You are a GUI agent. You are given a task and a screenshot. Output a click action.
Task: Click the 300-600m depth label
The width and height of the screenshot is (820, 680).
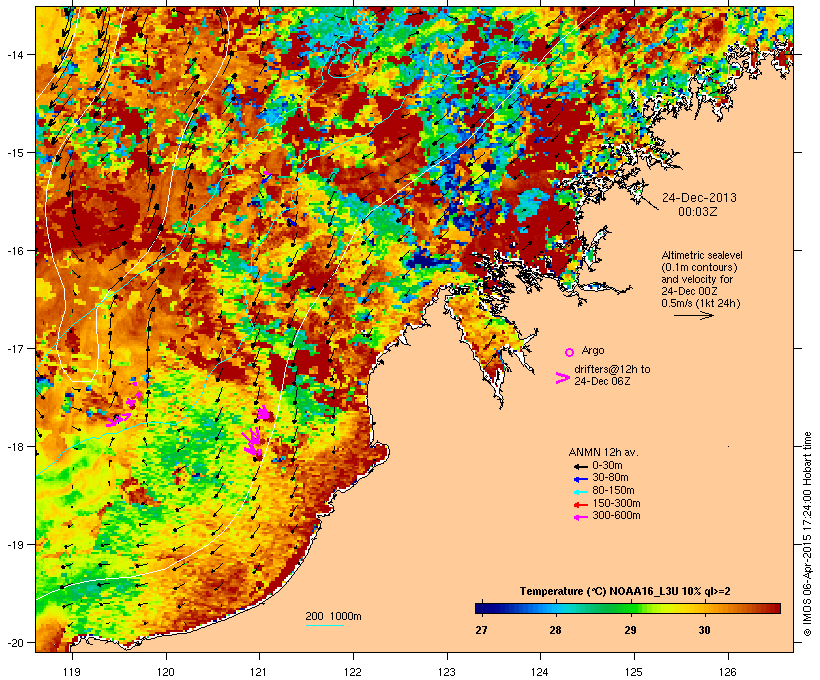pos(616,516)
